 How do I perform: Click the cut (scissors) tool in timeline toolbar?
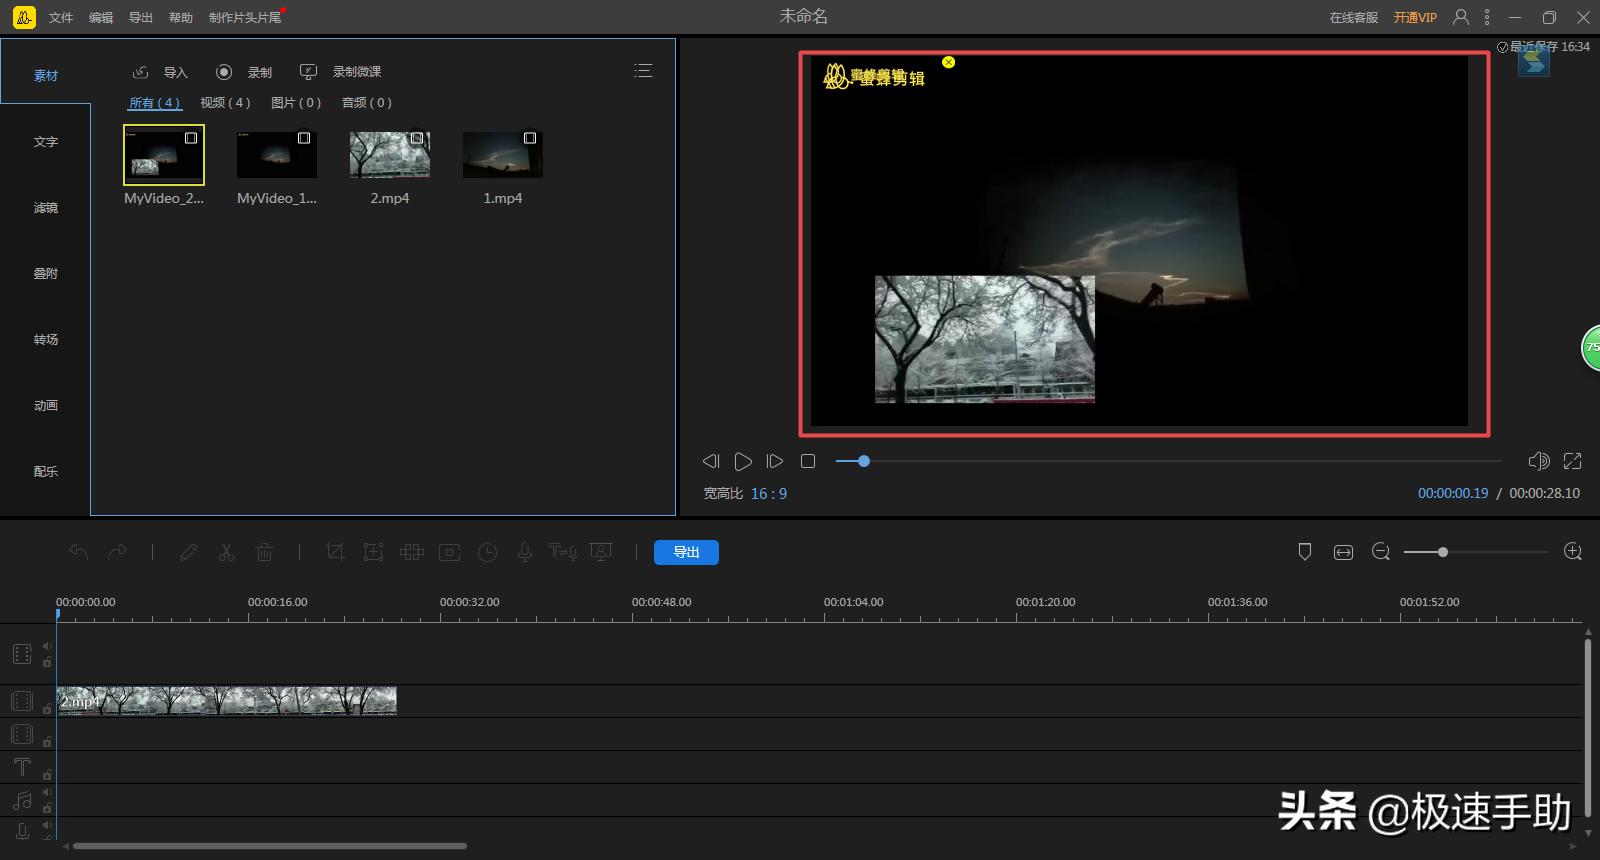click(227, 552)
